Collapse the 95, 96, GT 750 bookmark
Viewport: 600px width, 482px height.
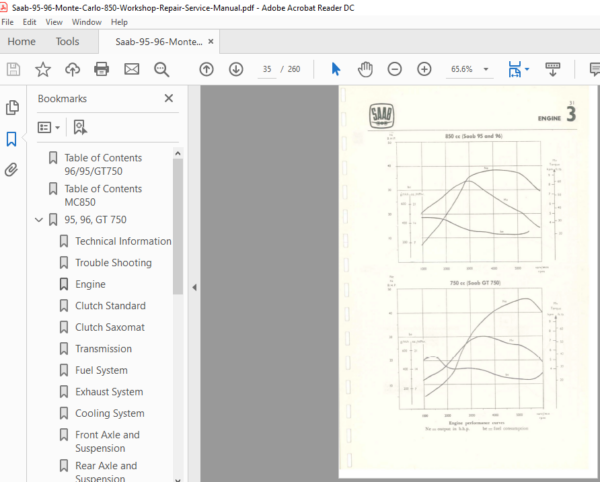pos(39,220)
